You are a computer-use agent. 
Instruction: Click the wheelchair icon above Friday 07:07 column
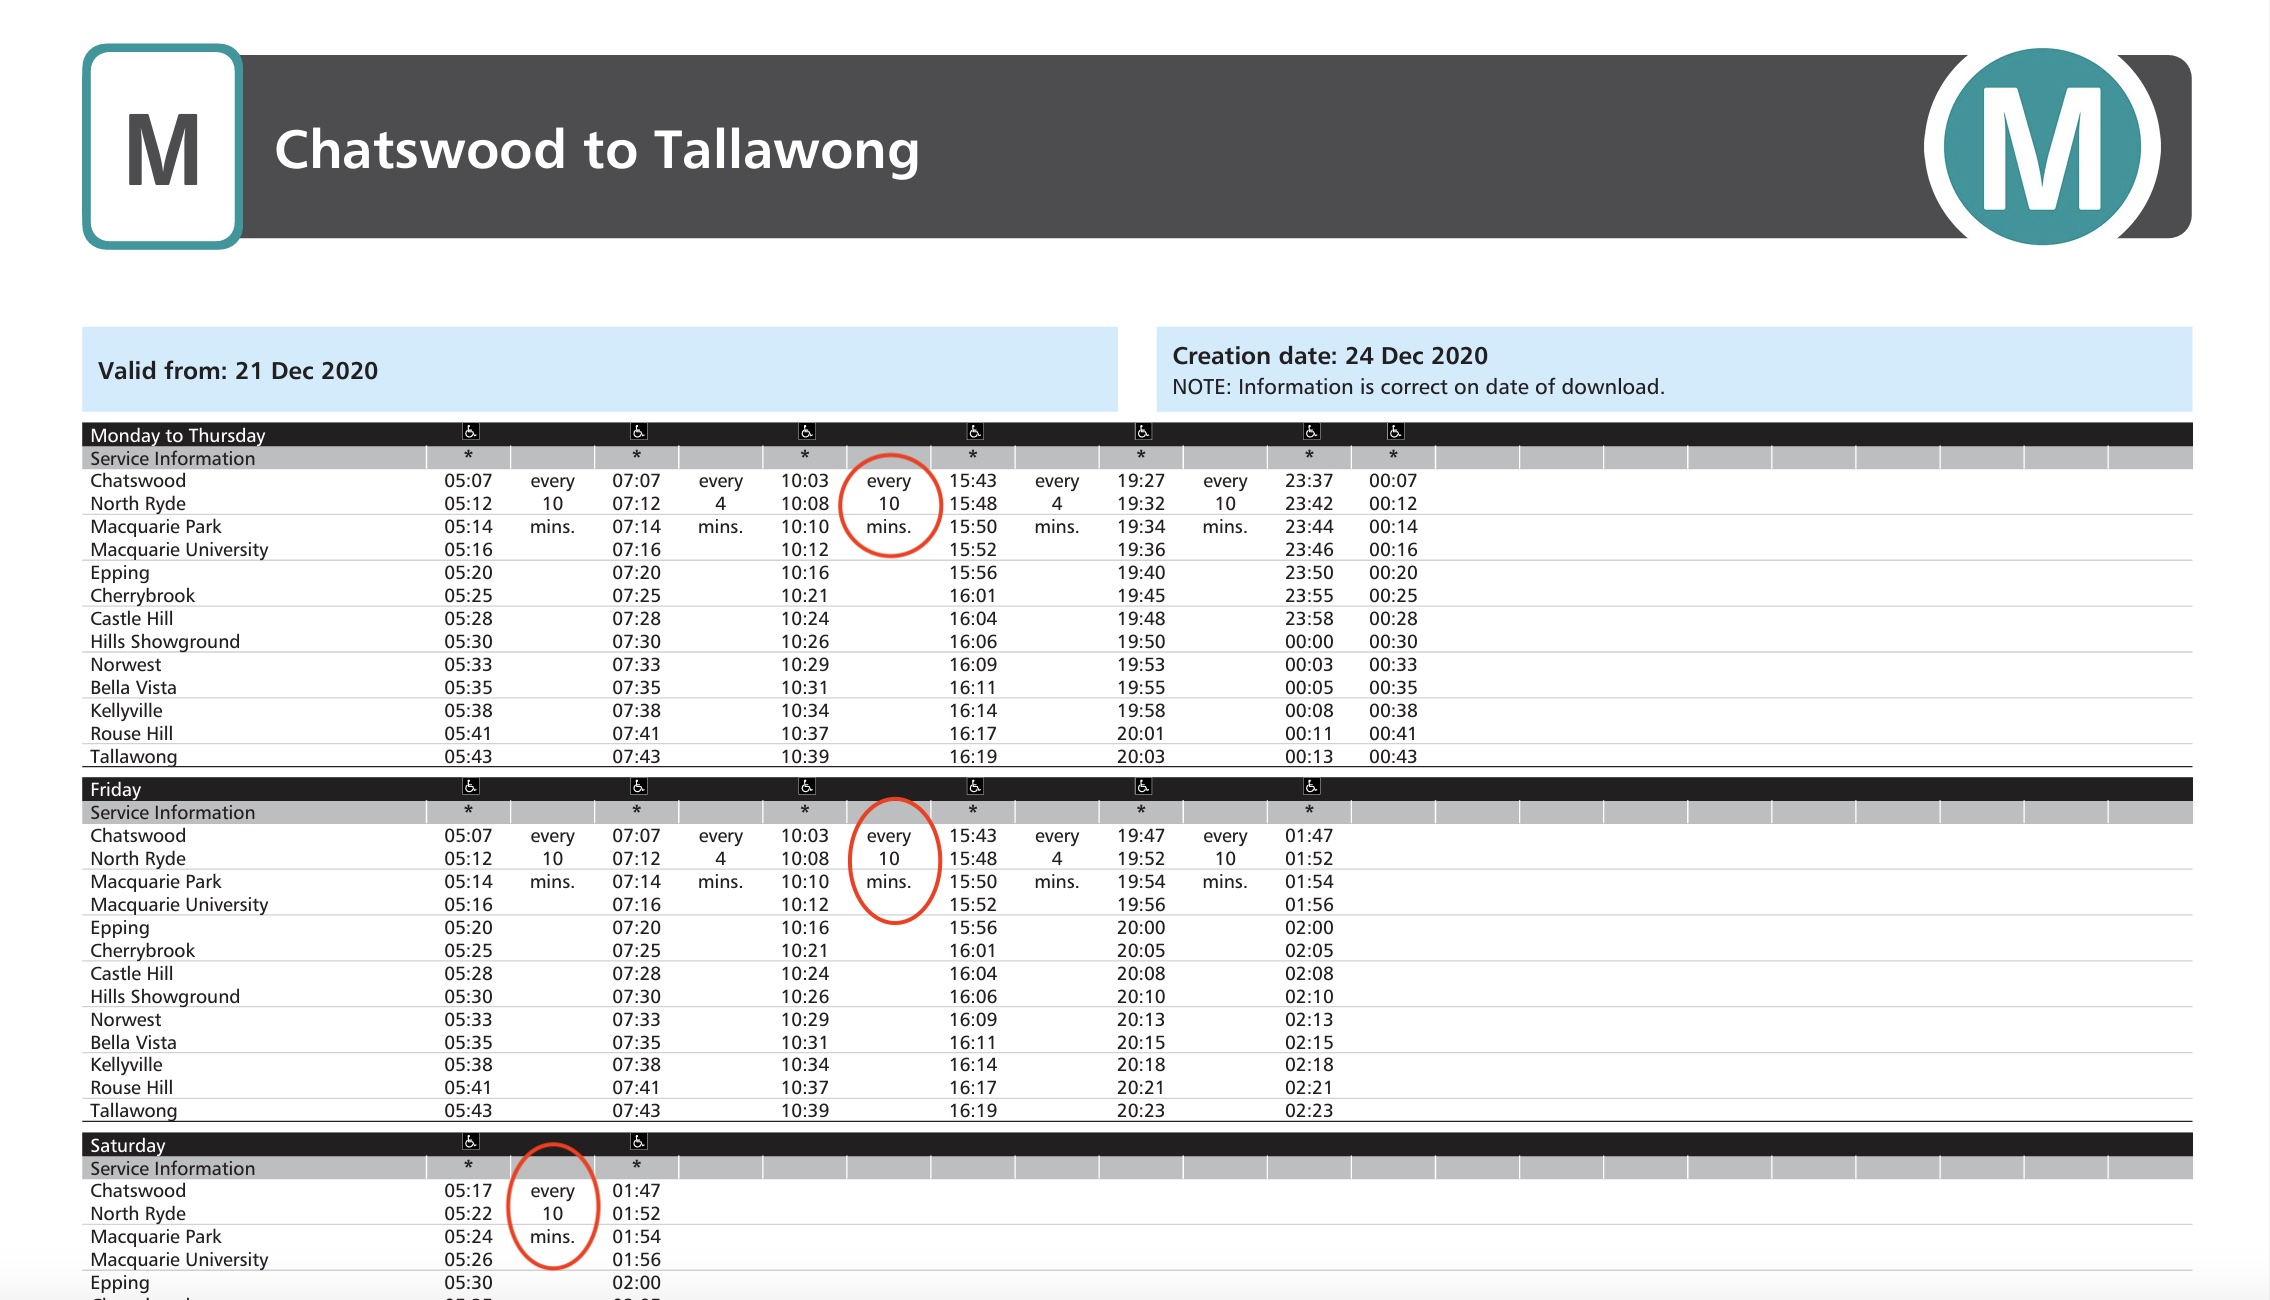[638, 787]
